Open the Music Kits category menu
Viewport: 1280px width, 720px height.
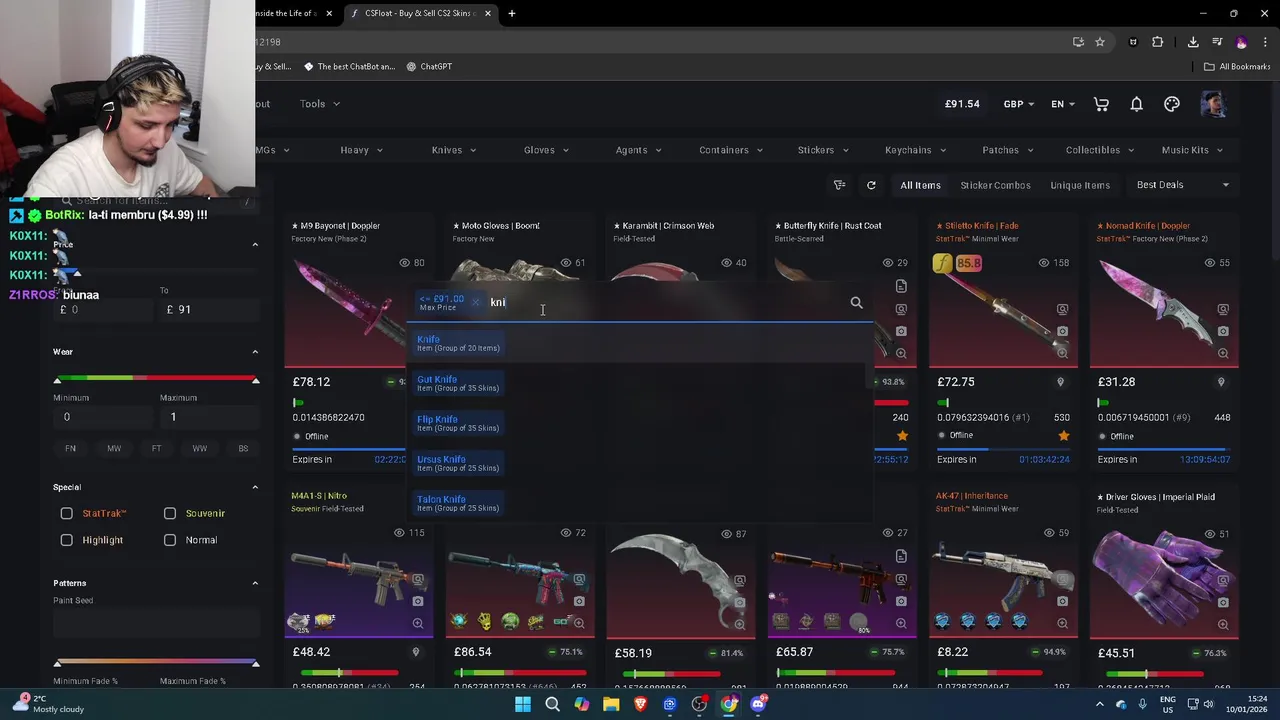coord(1192,150)
